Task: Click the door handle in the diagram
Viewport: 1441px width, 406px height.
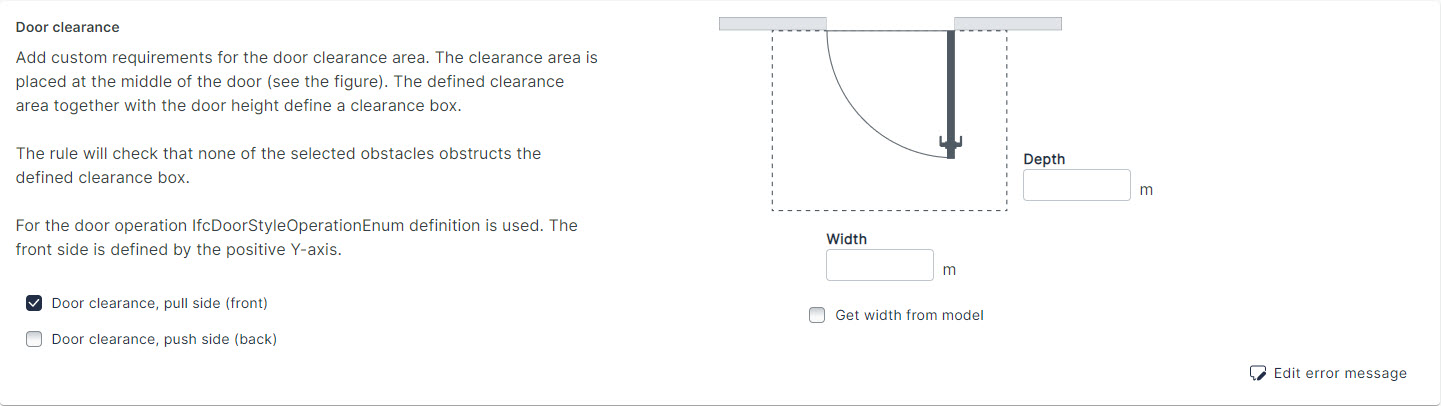Action: (x=950, y=146)
